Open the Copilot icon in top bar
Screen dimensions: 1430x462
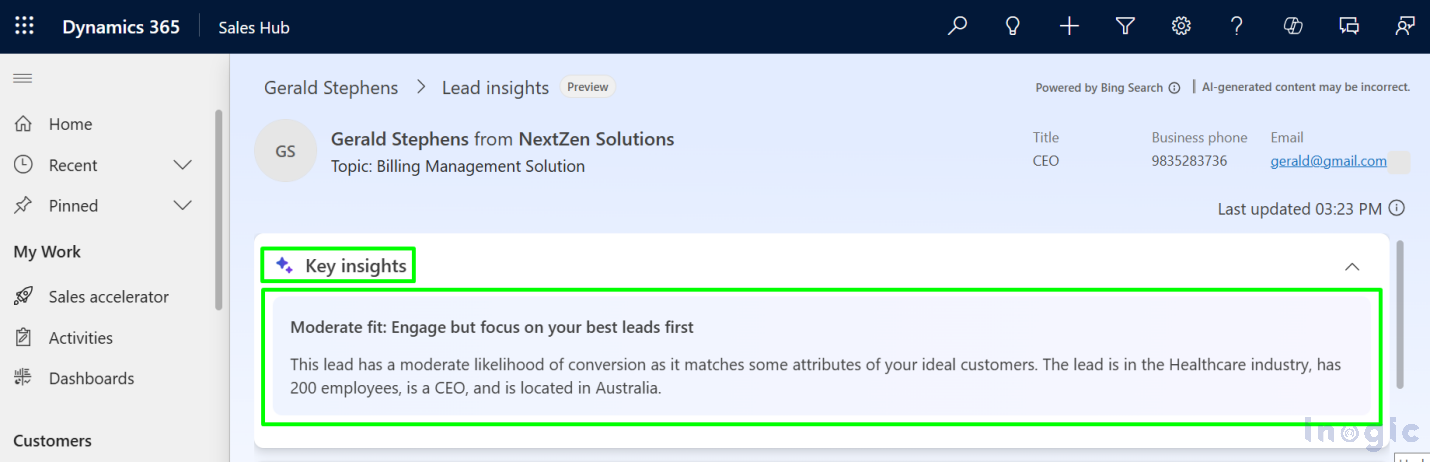pyautogui.click(x=1293, y=27)
